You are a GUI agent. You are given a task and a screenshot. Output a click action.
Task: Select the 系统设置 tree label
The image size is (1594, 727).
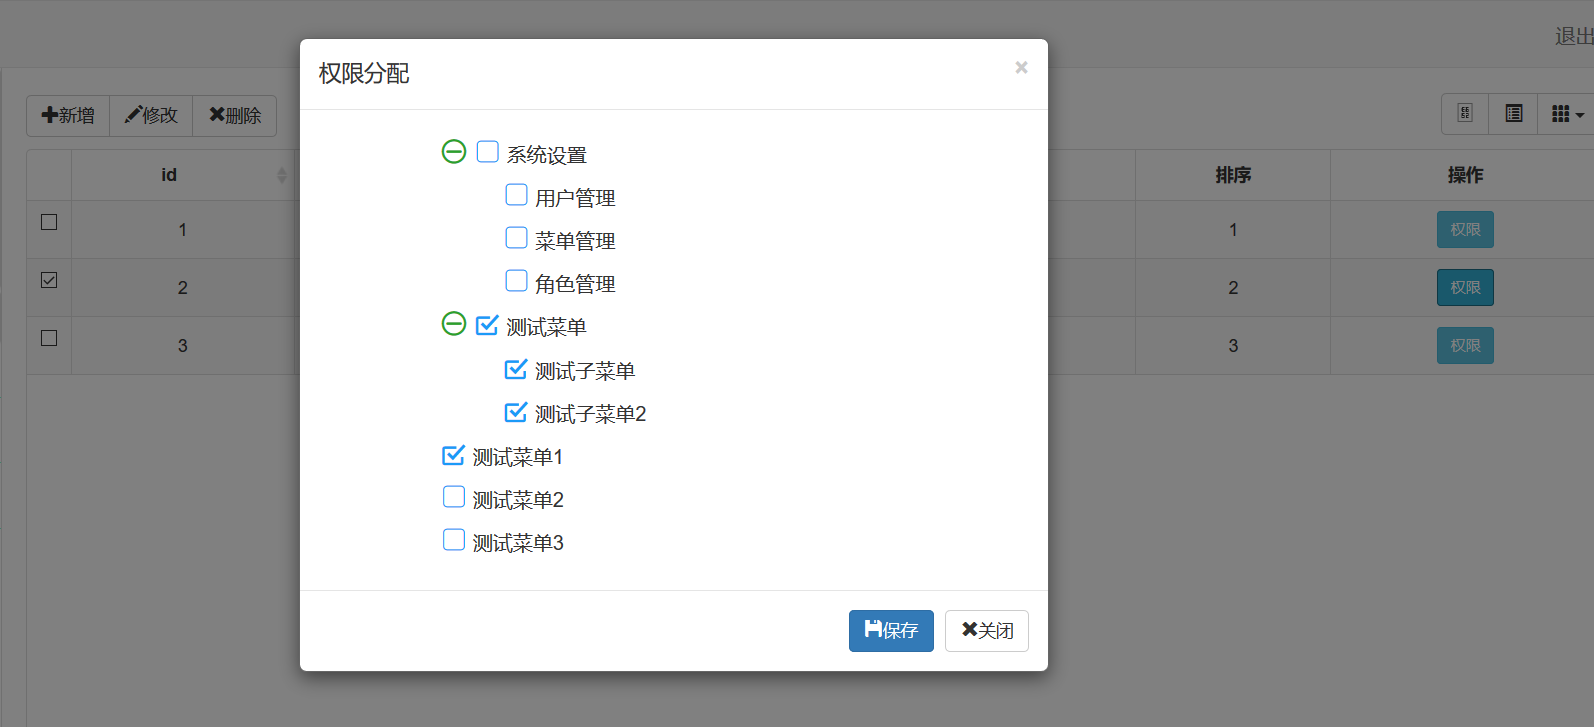547,155
